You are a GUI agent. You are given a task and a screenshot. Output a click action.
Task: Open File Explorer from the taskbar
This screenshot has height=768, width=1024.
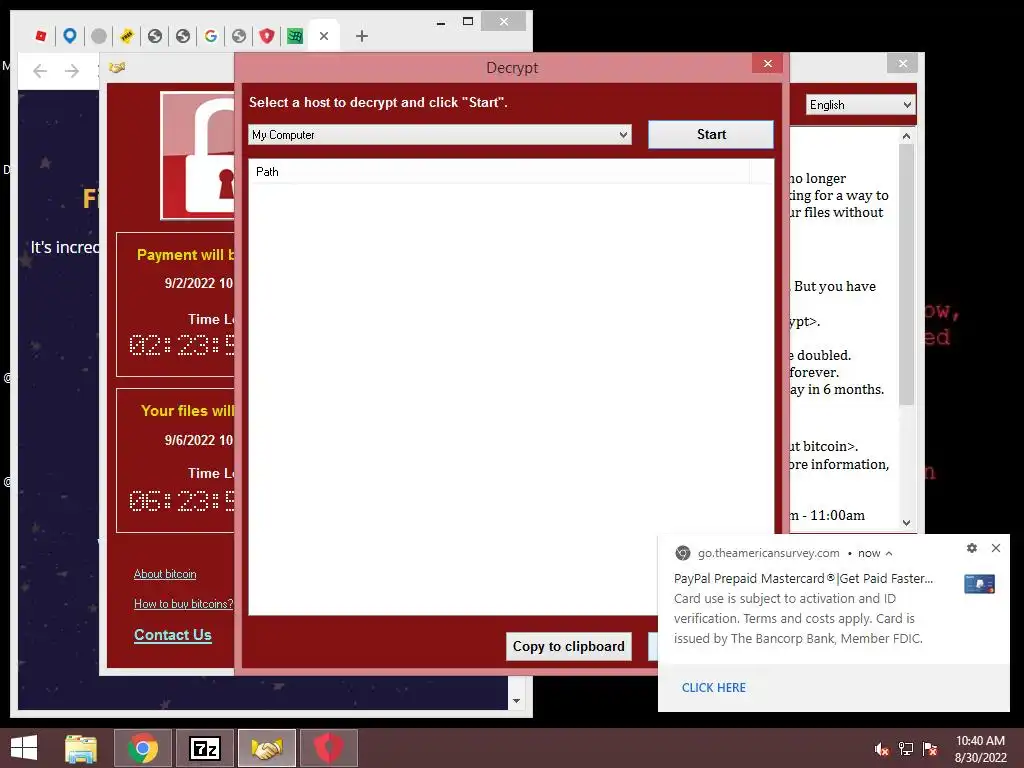click(80, 748)
